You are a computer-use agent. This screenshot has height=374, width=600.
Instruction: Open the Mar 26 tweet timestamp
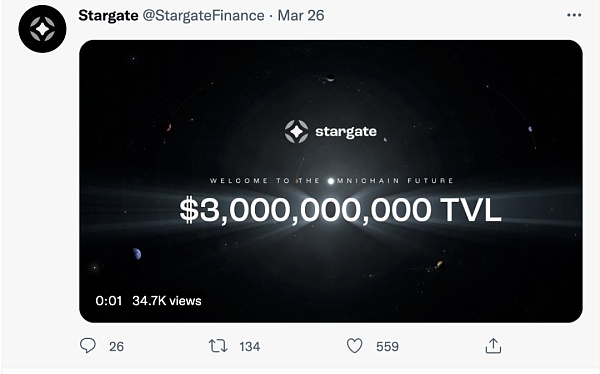click(301, 16)
